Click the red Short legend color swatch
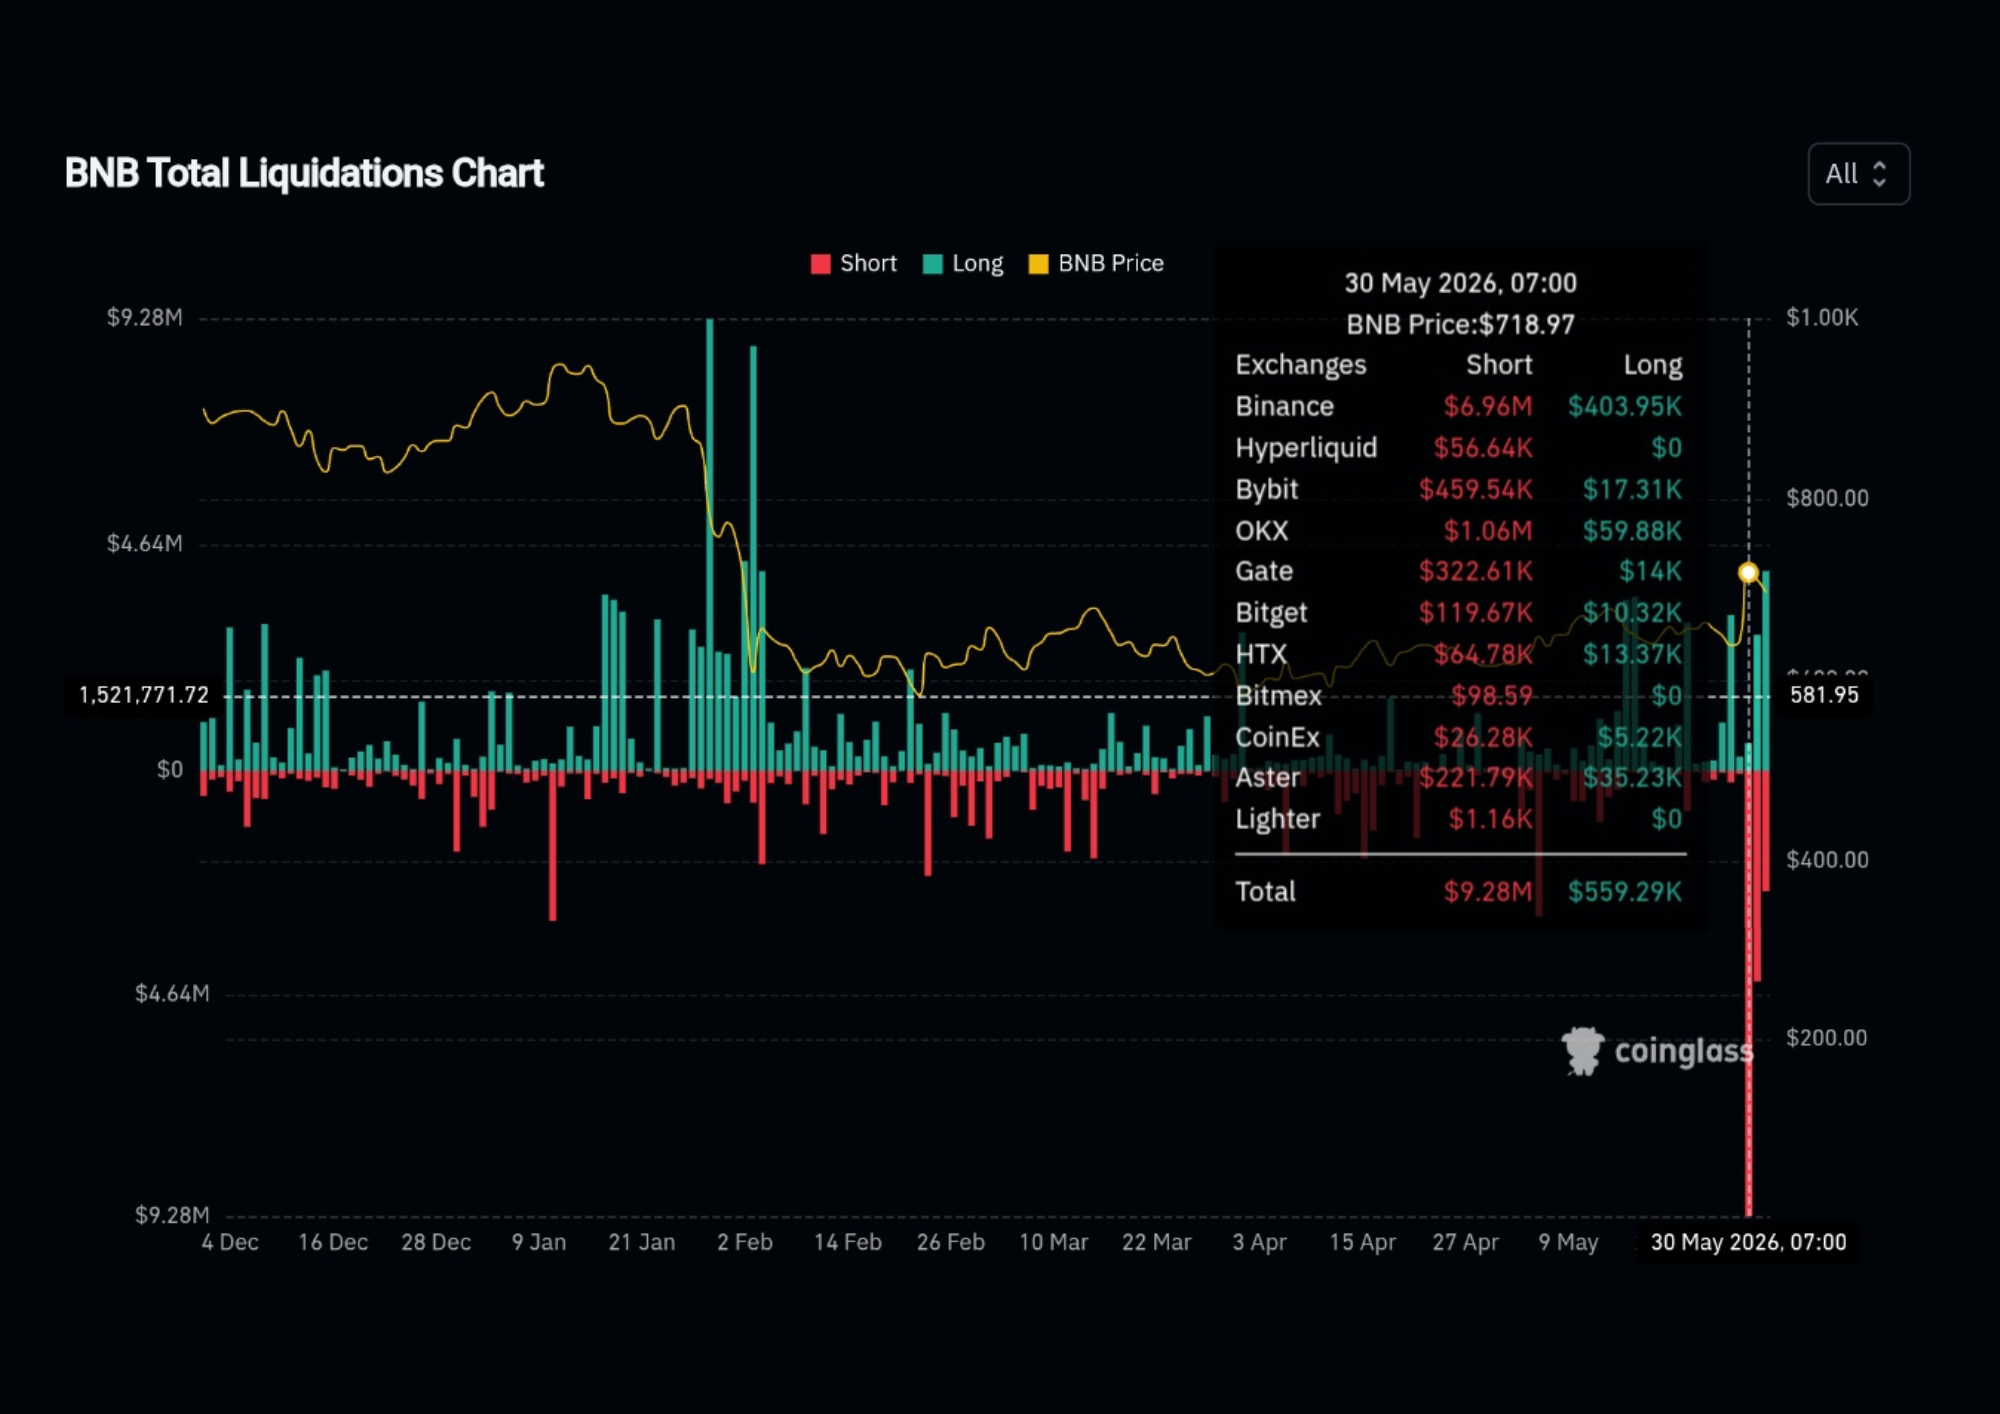Viewport: 2000px width, 1414px height. (820, 264)
